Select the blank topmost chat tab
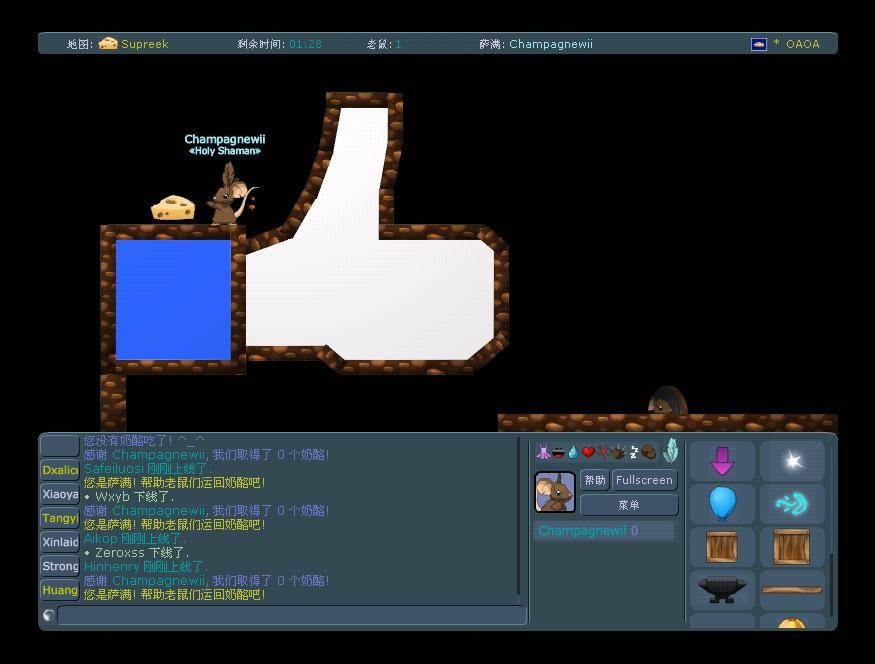 60,446
